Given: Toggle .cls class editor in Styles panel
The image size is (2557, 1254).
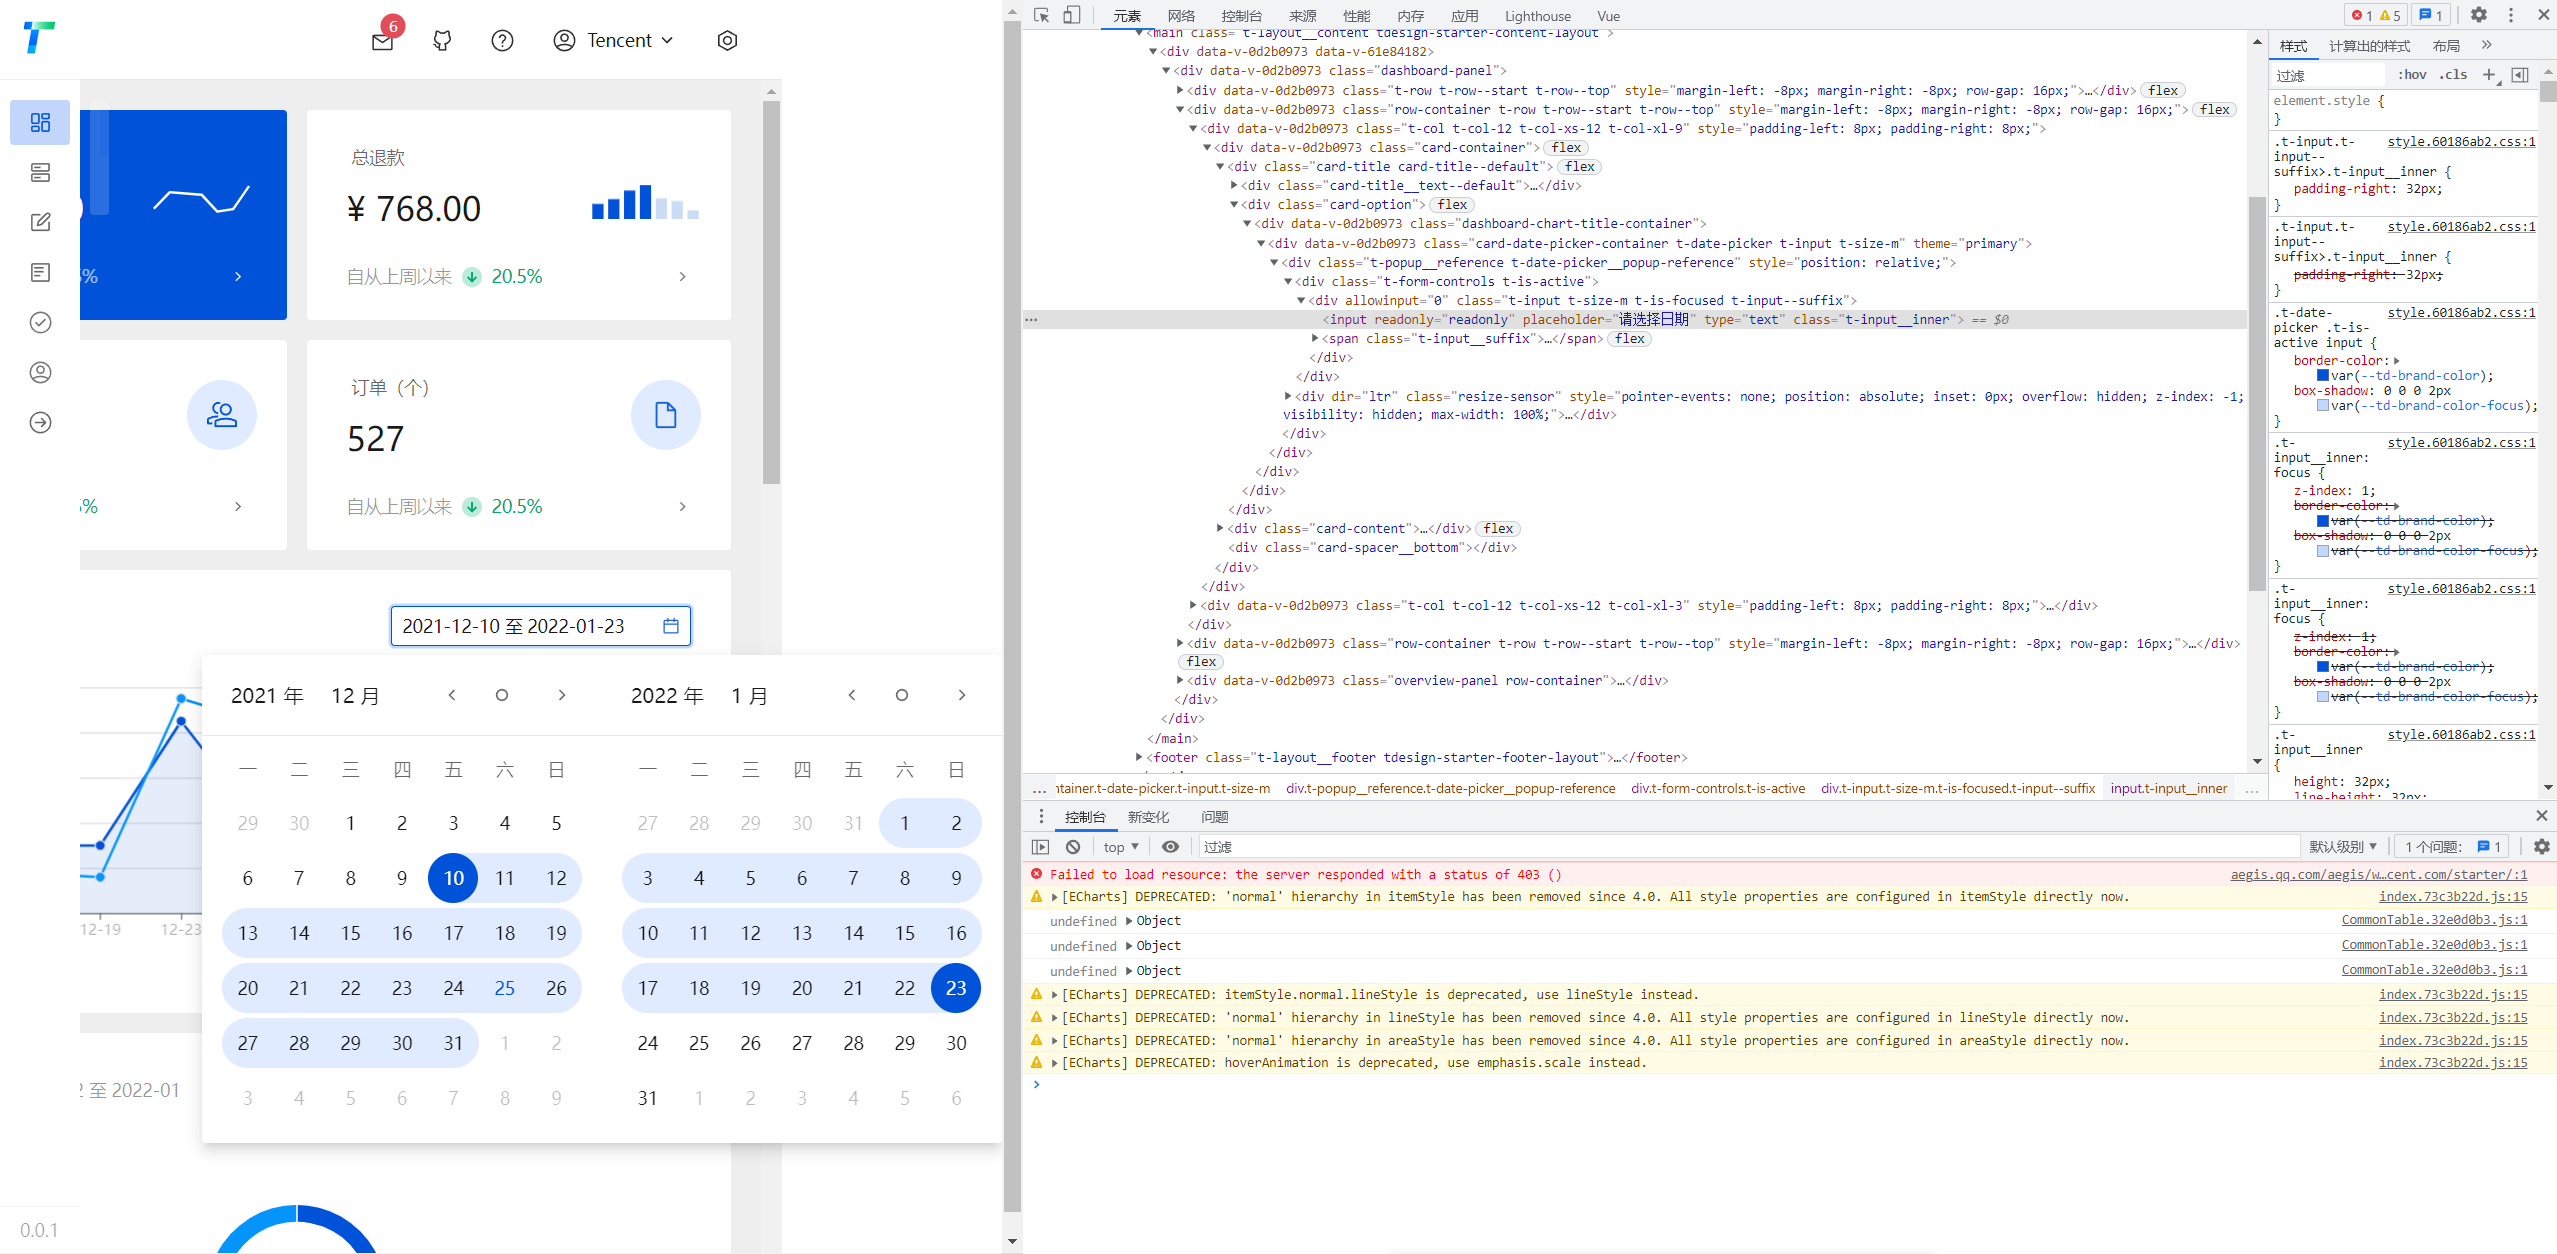Looking at the screenshot, I should pos(2453,74).
